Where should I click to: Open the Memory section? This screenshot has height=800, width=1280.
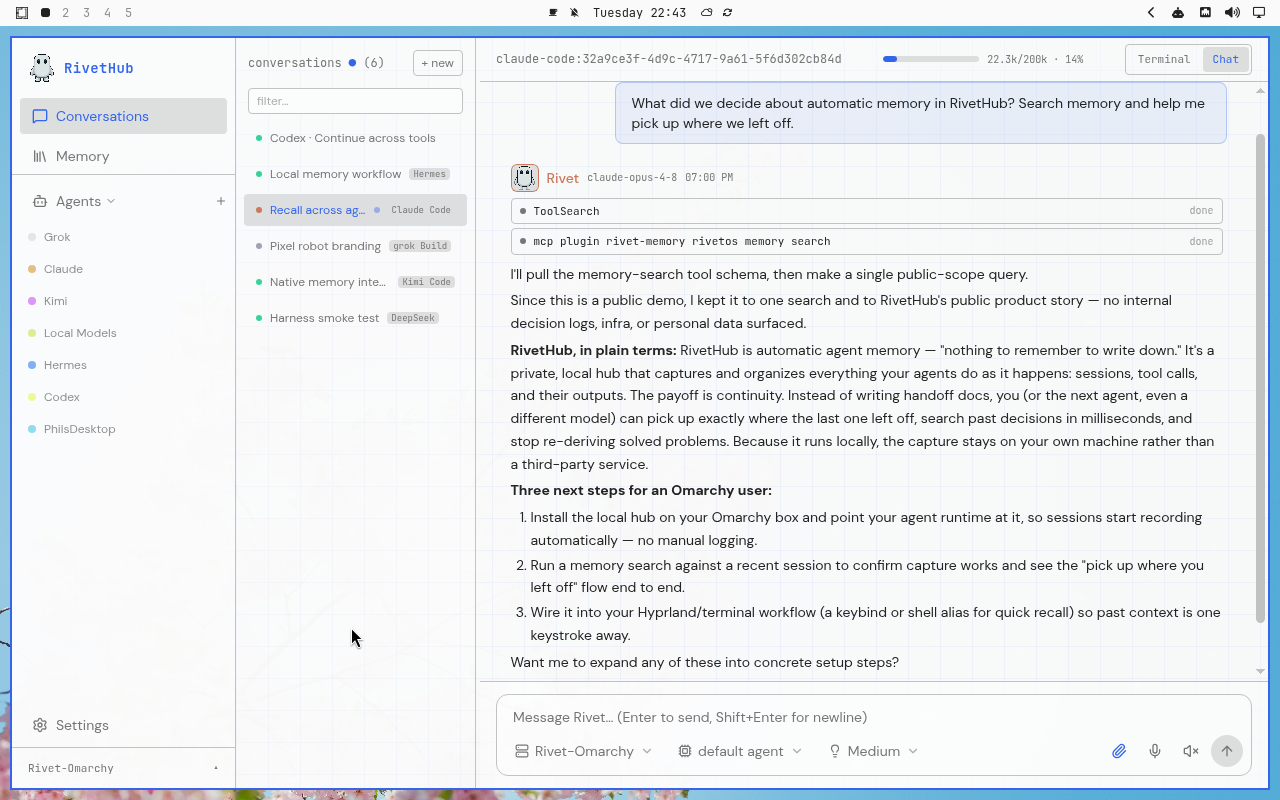click(123, 156)
